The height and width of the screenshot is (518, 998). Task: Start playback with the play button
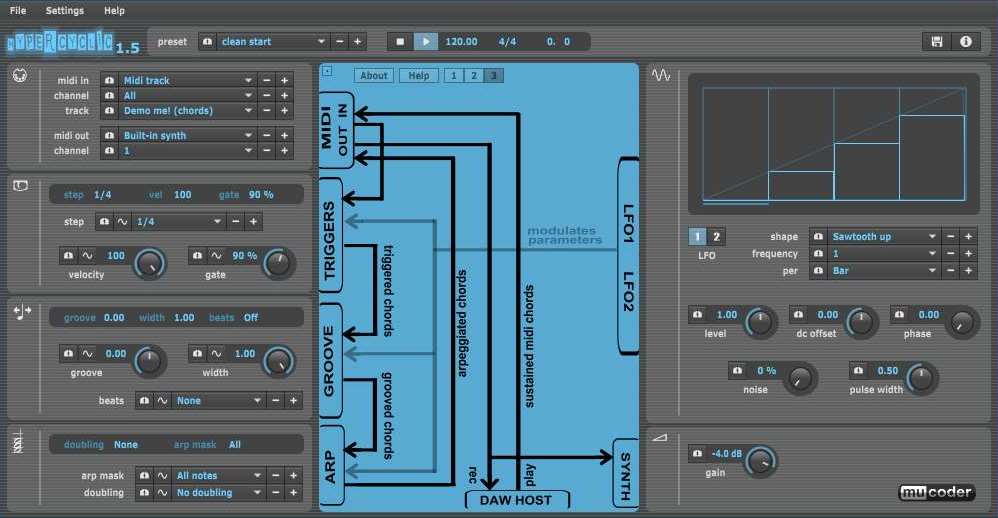point(426,42)
